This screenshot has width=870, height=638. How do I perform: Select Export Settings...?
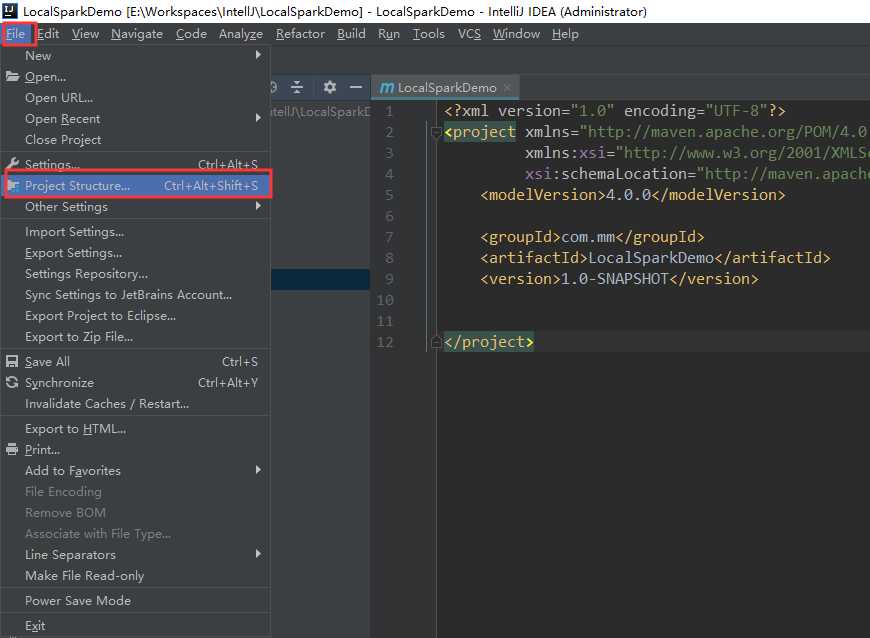point(135,252)
